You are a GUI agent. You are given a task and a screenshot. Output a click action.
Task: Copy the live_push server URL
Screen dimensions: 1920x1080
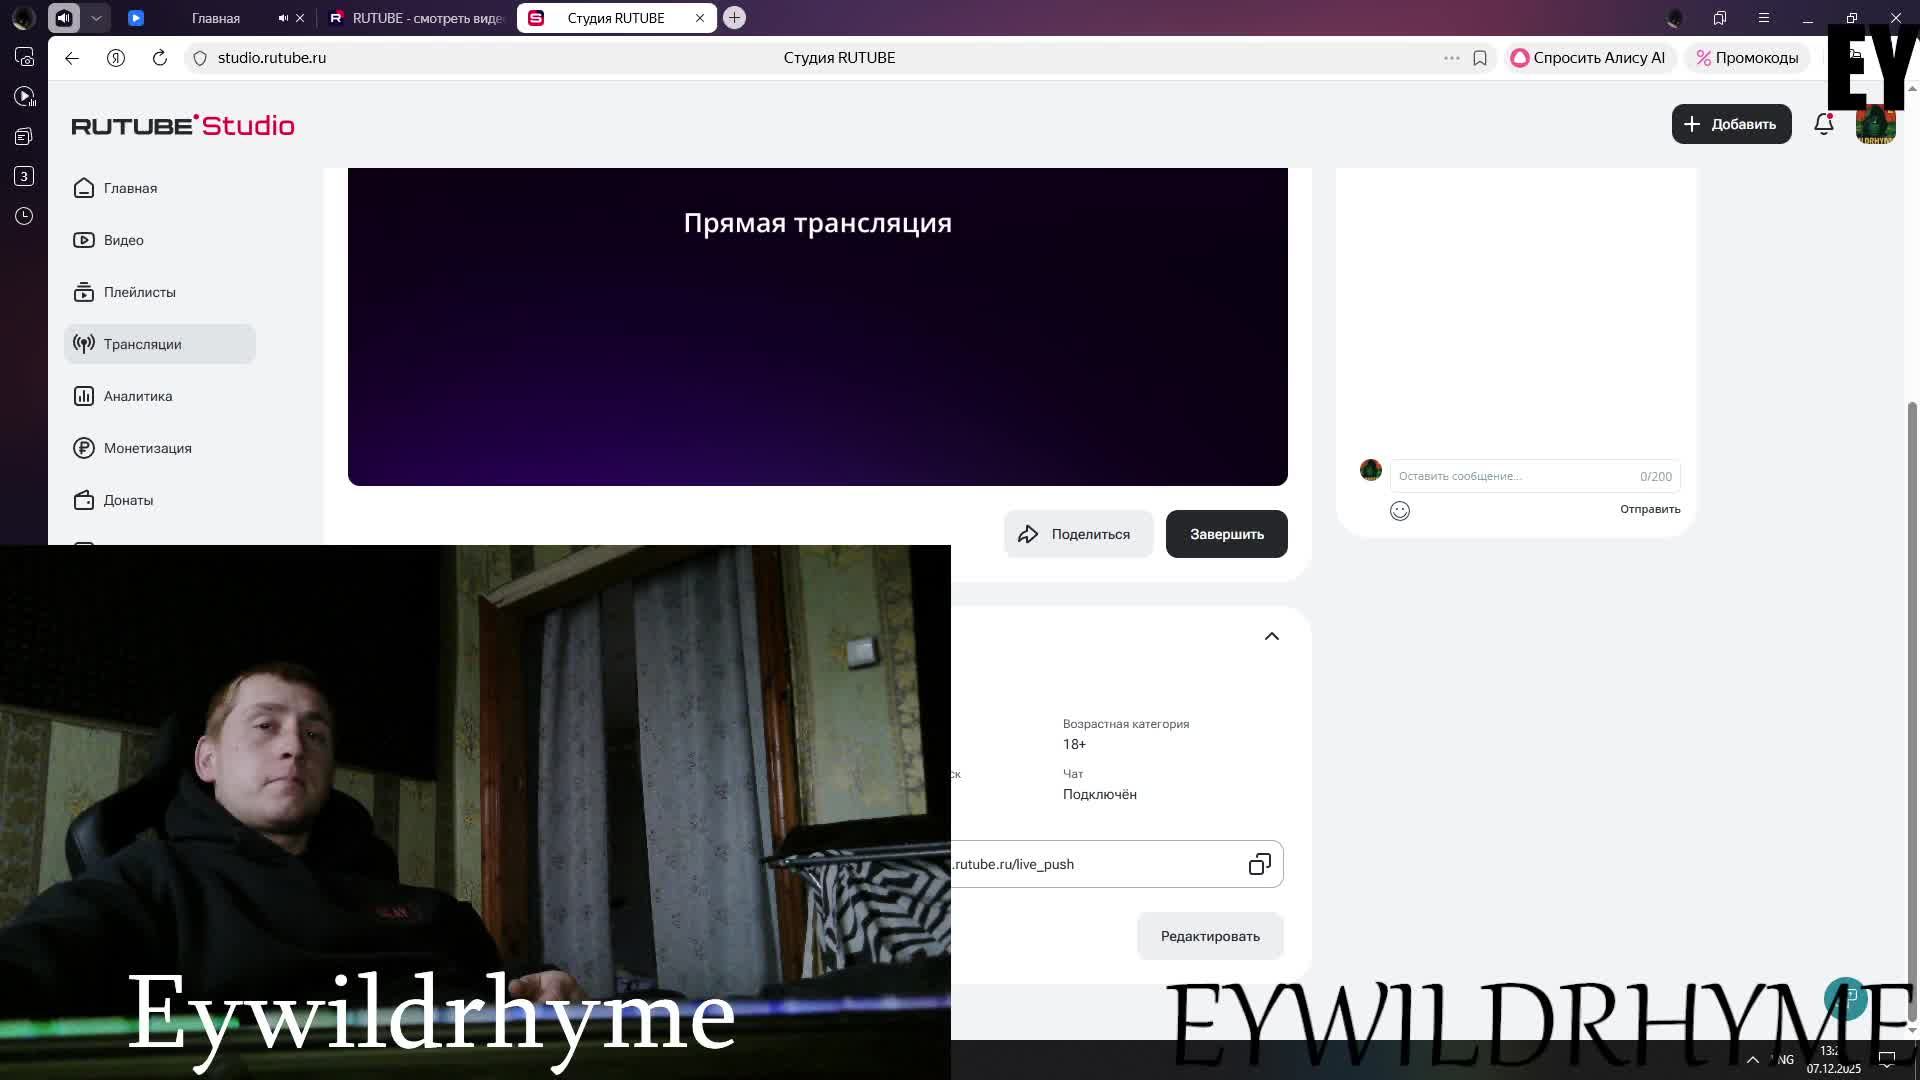[1259, 864]
